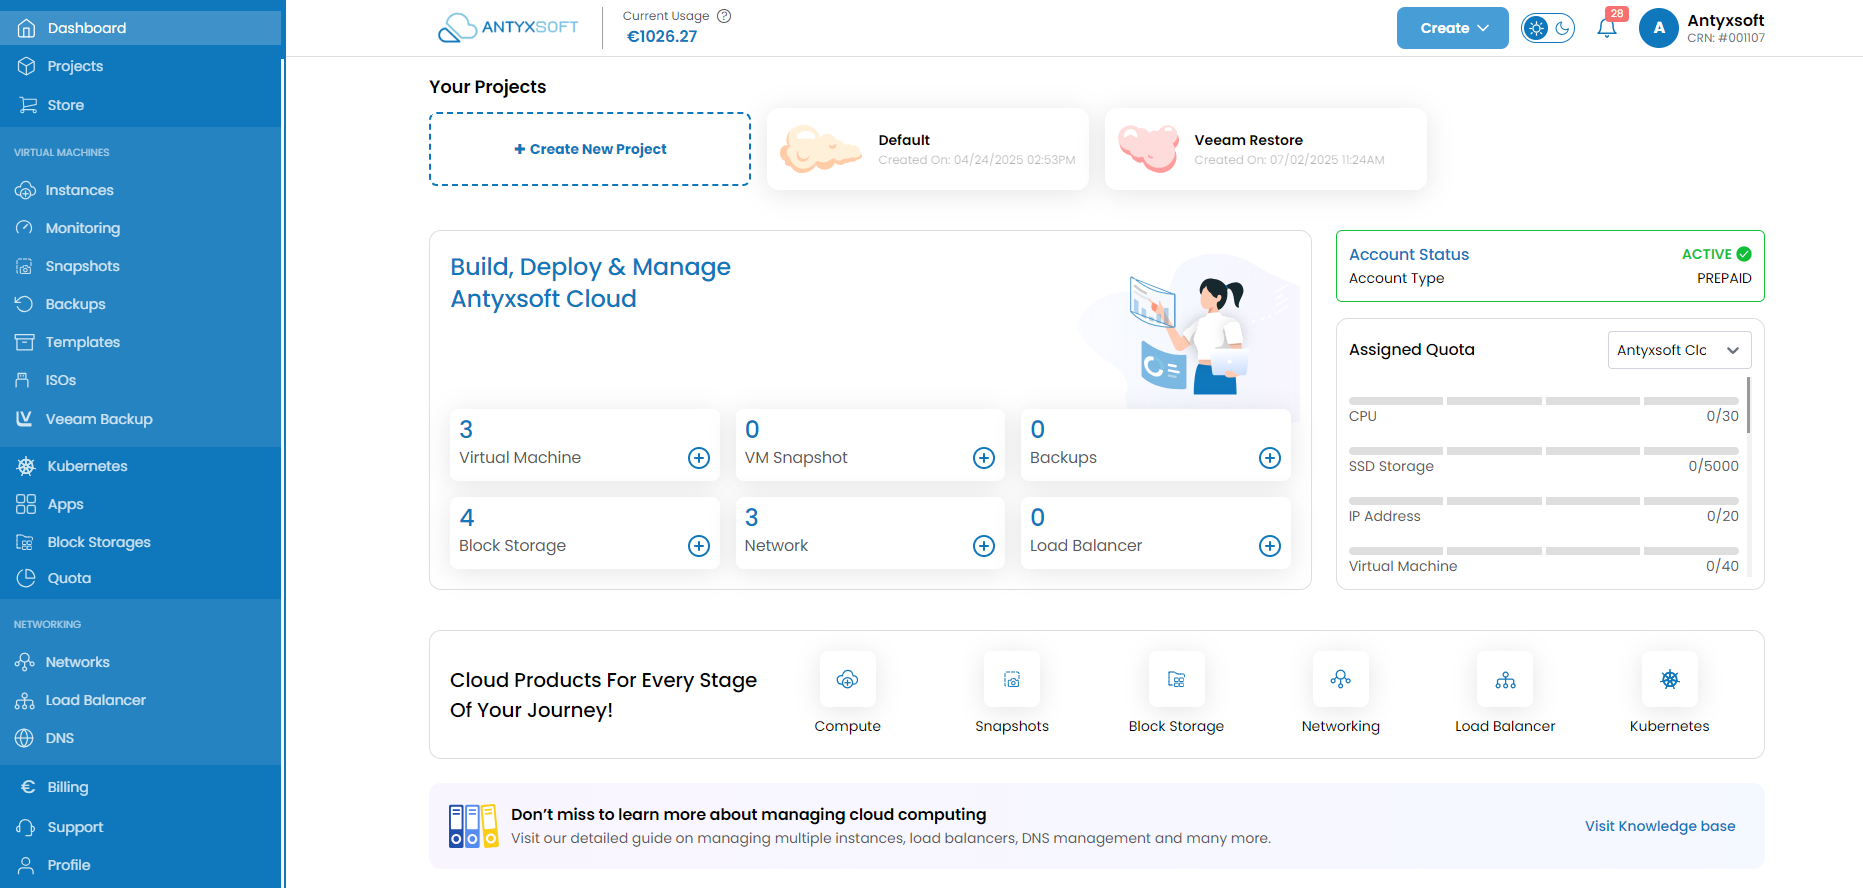The image size is (1863, 888).
Task: Click the ACTIVE account status badge
Action: click(x=1717, y=254)
